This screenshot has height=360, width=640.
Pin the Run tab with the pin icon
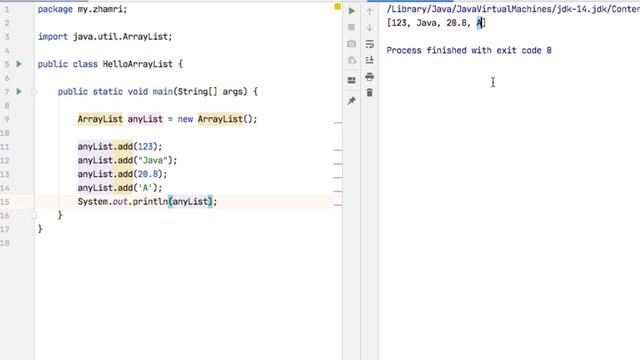point(351,100)
